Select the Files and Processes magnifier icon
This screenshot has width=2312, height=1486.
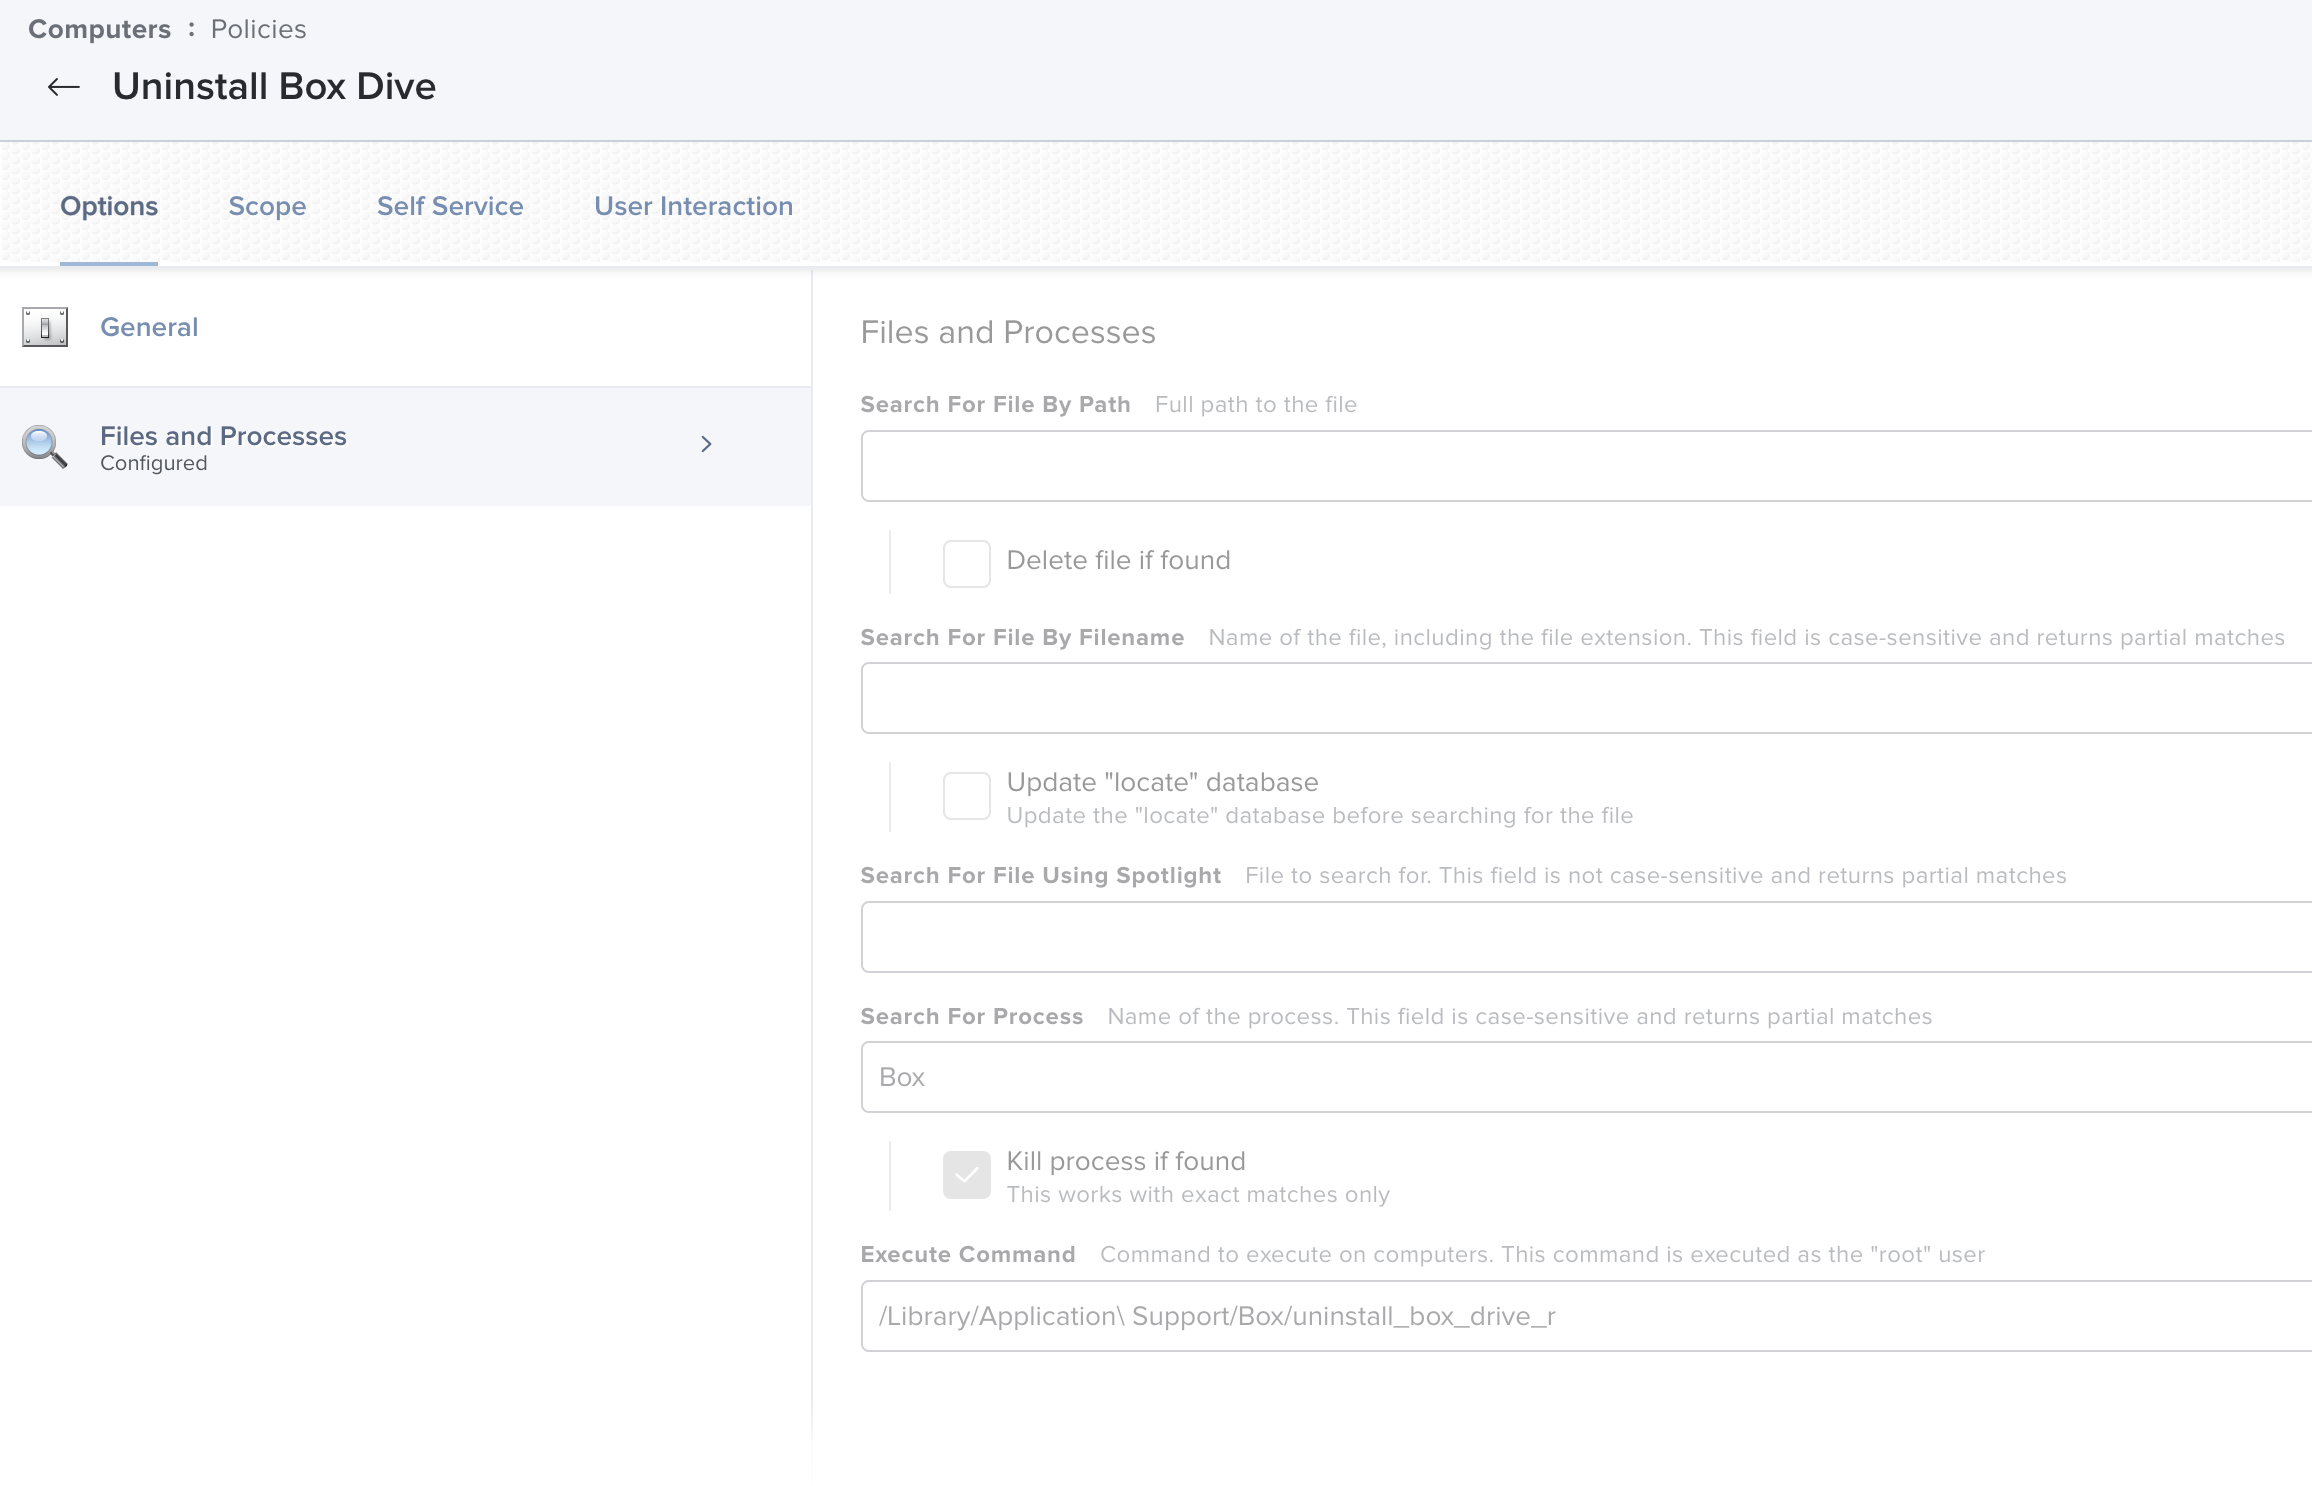click(45, 447)
